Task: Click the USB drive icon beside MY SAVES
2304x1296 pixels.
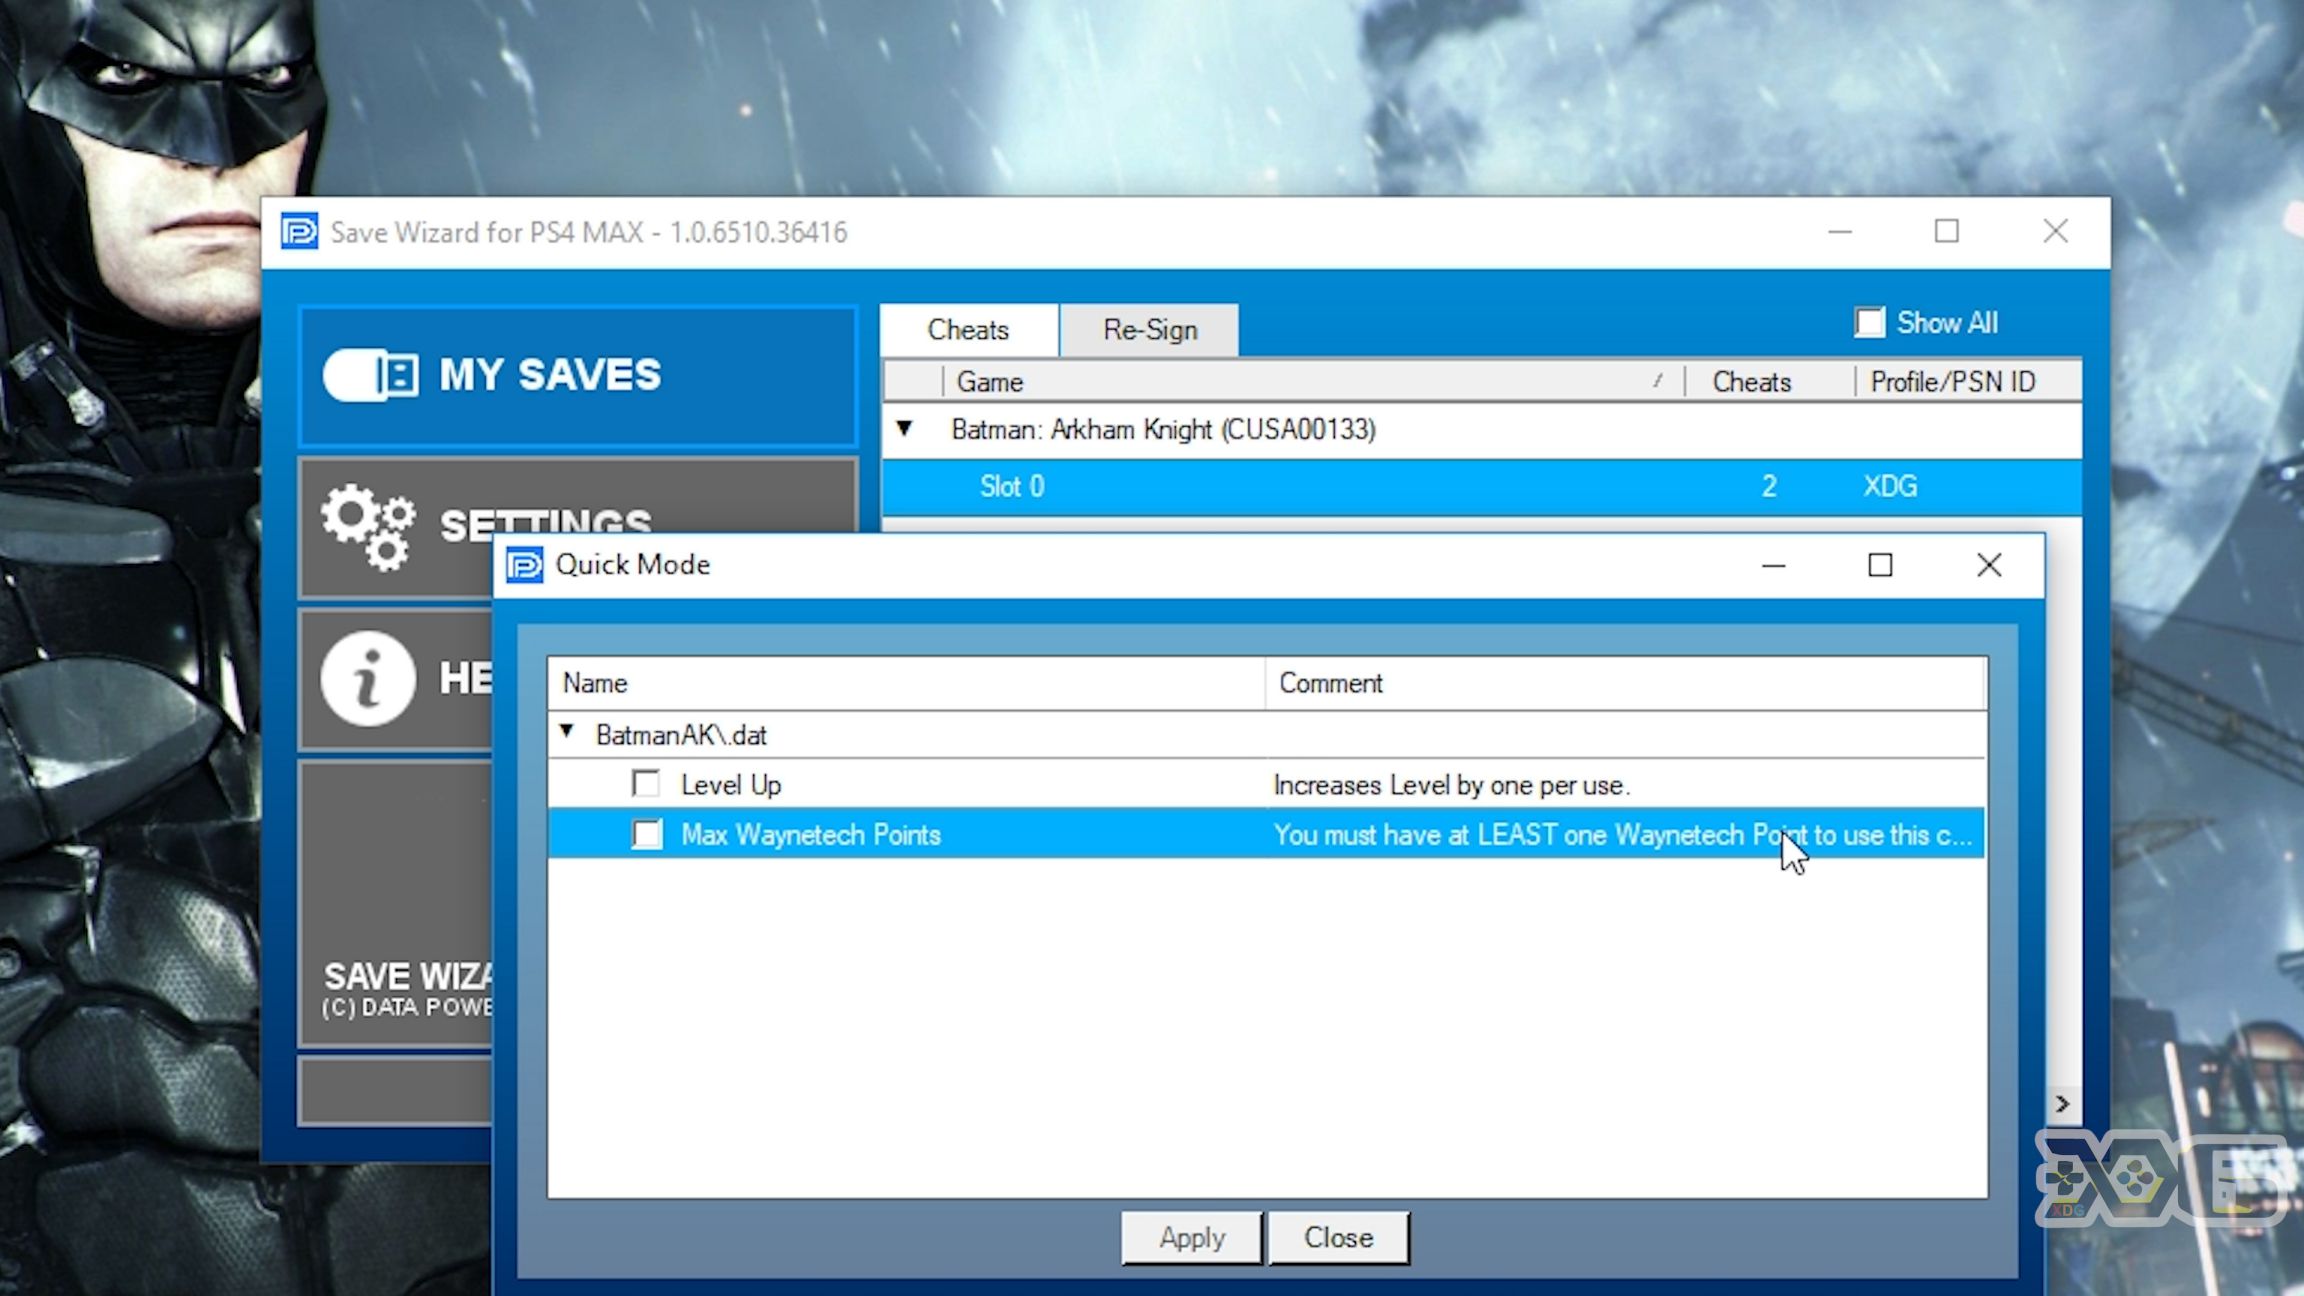Action: pyautogui.click(x=371, y=375)
